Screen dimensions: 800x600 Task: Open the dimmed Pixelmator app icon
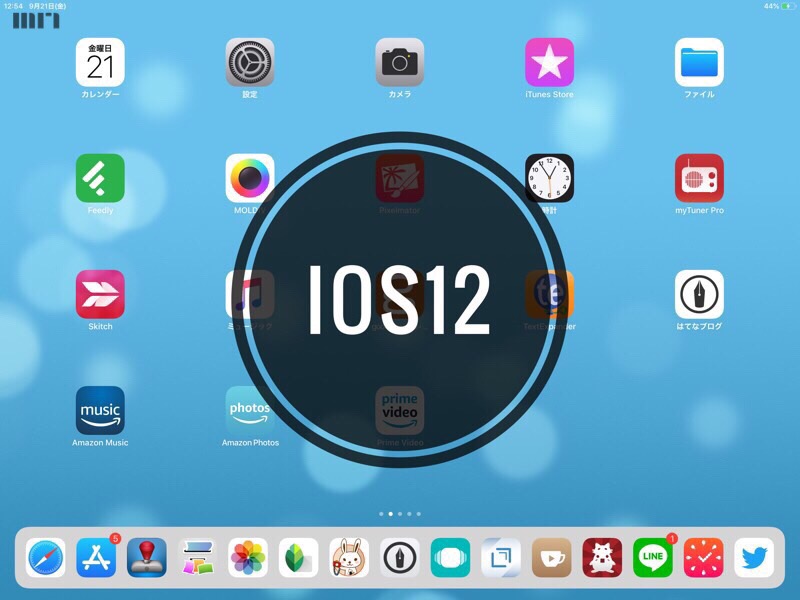pyautogui.click(x=399, y=178)
